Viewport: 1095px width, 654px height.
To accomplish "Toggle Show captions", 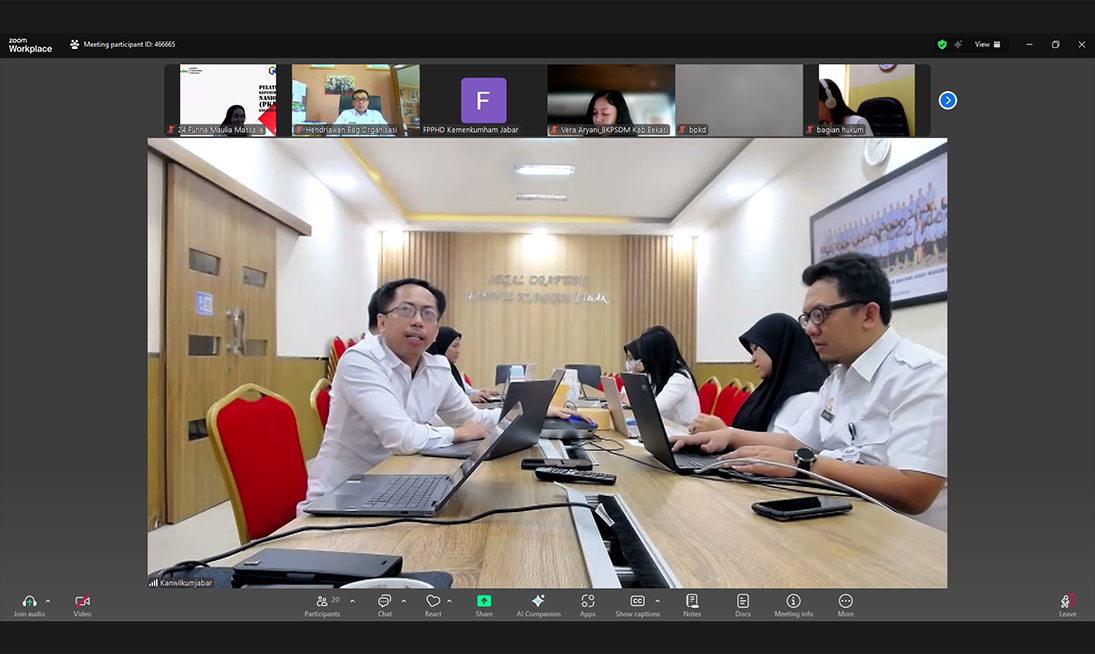I will pyautogui.click(x=637, y=602).
